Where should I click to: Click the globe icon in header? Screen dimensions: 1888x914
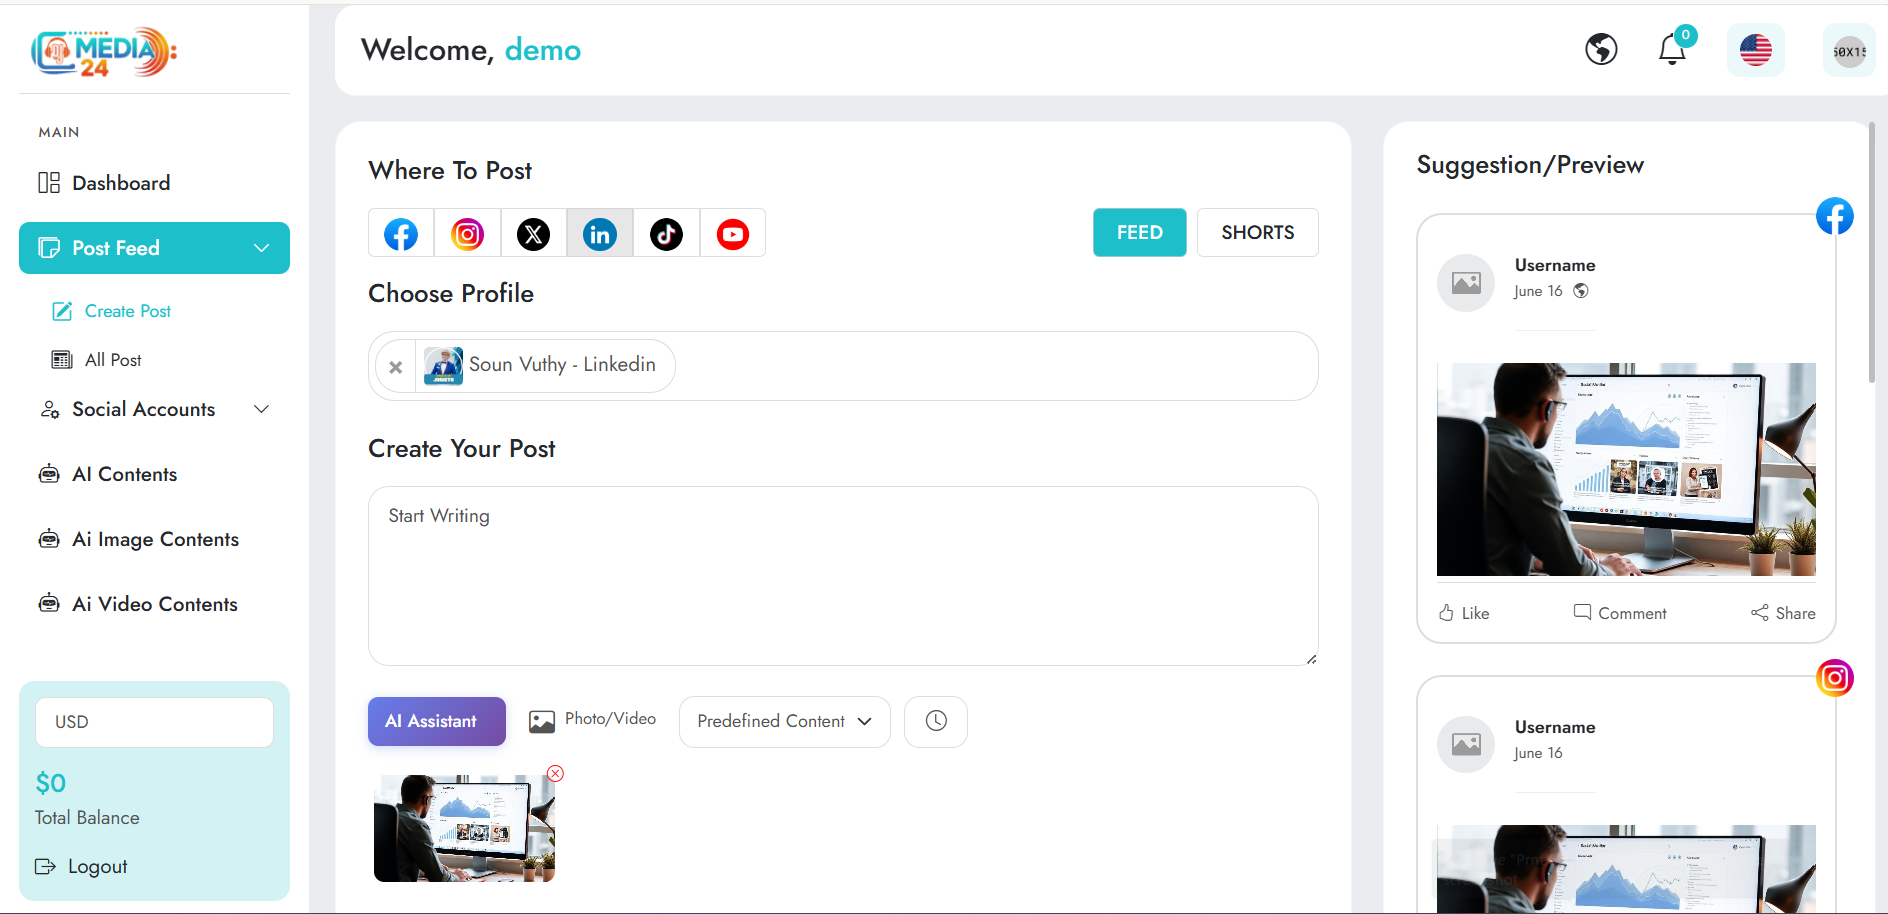[x=1601, y=49]
